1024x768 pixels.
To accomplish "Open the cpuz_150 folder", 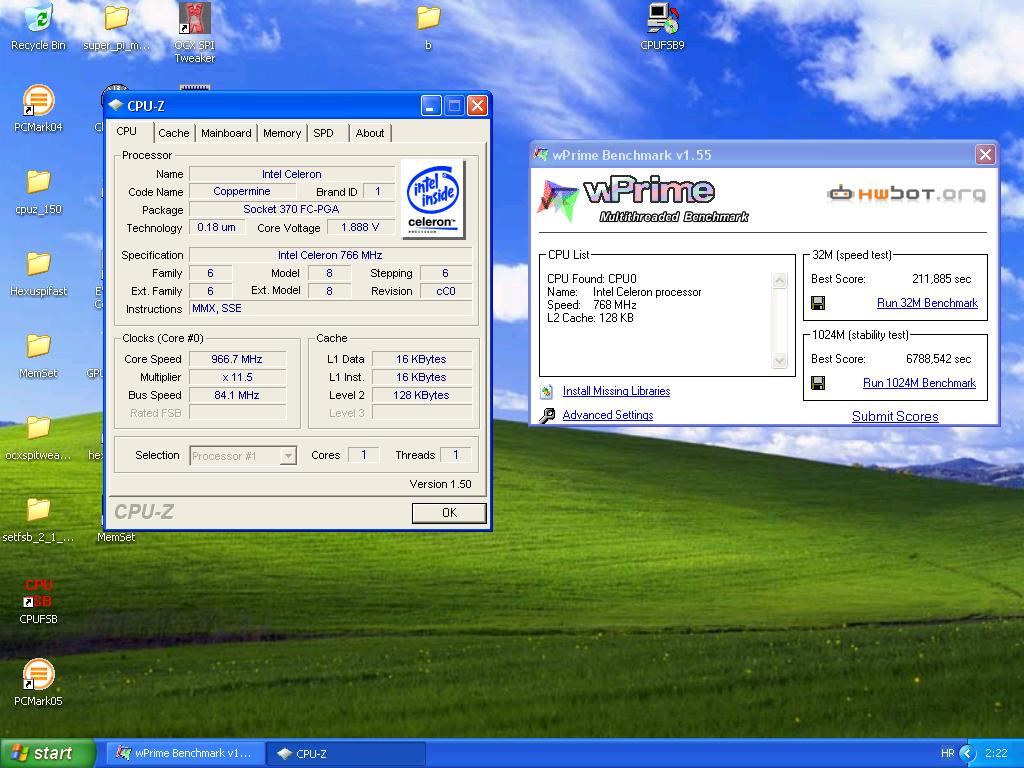I will 39,191.
